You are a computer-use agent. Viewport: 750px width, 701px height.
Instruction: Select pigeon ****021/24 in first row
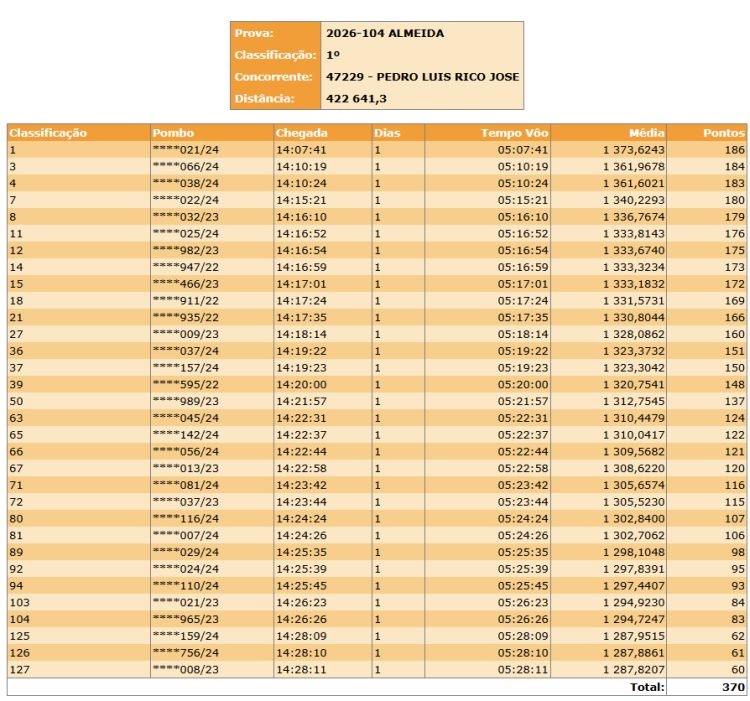point(185,150)
